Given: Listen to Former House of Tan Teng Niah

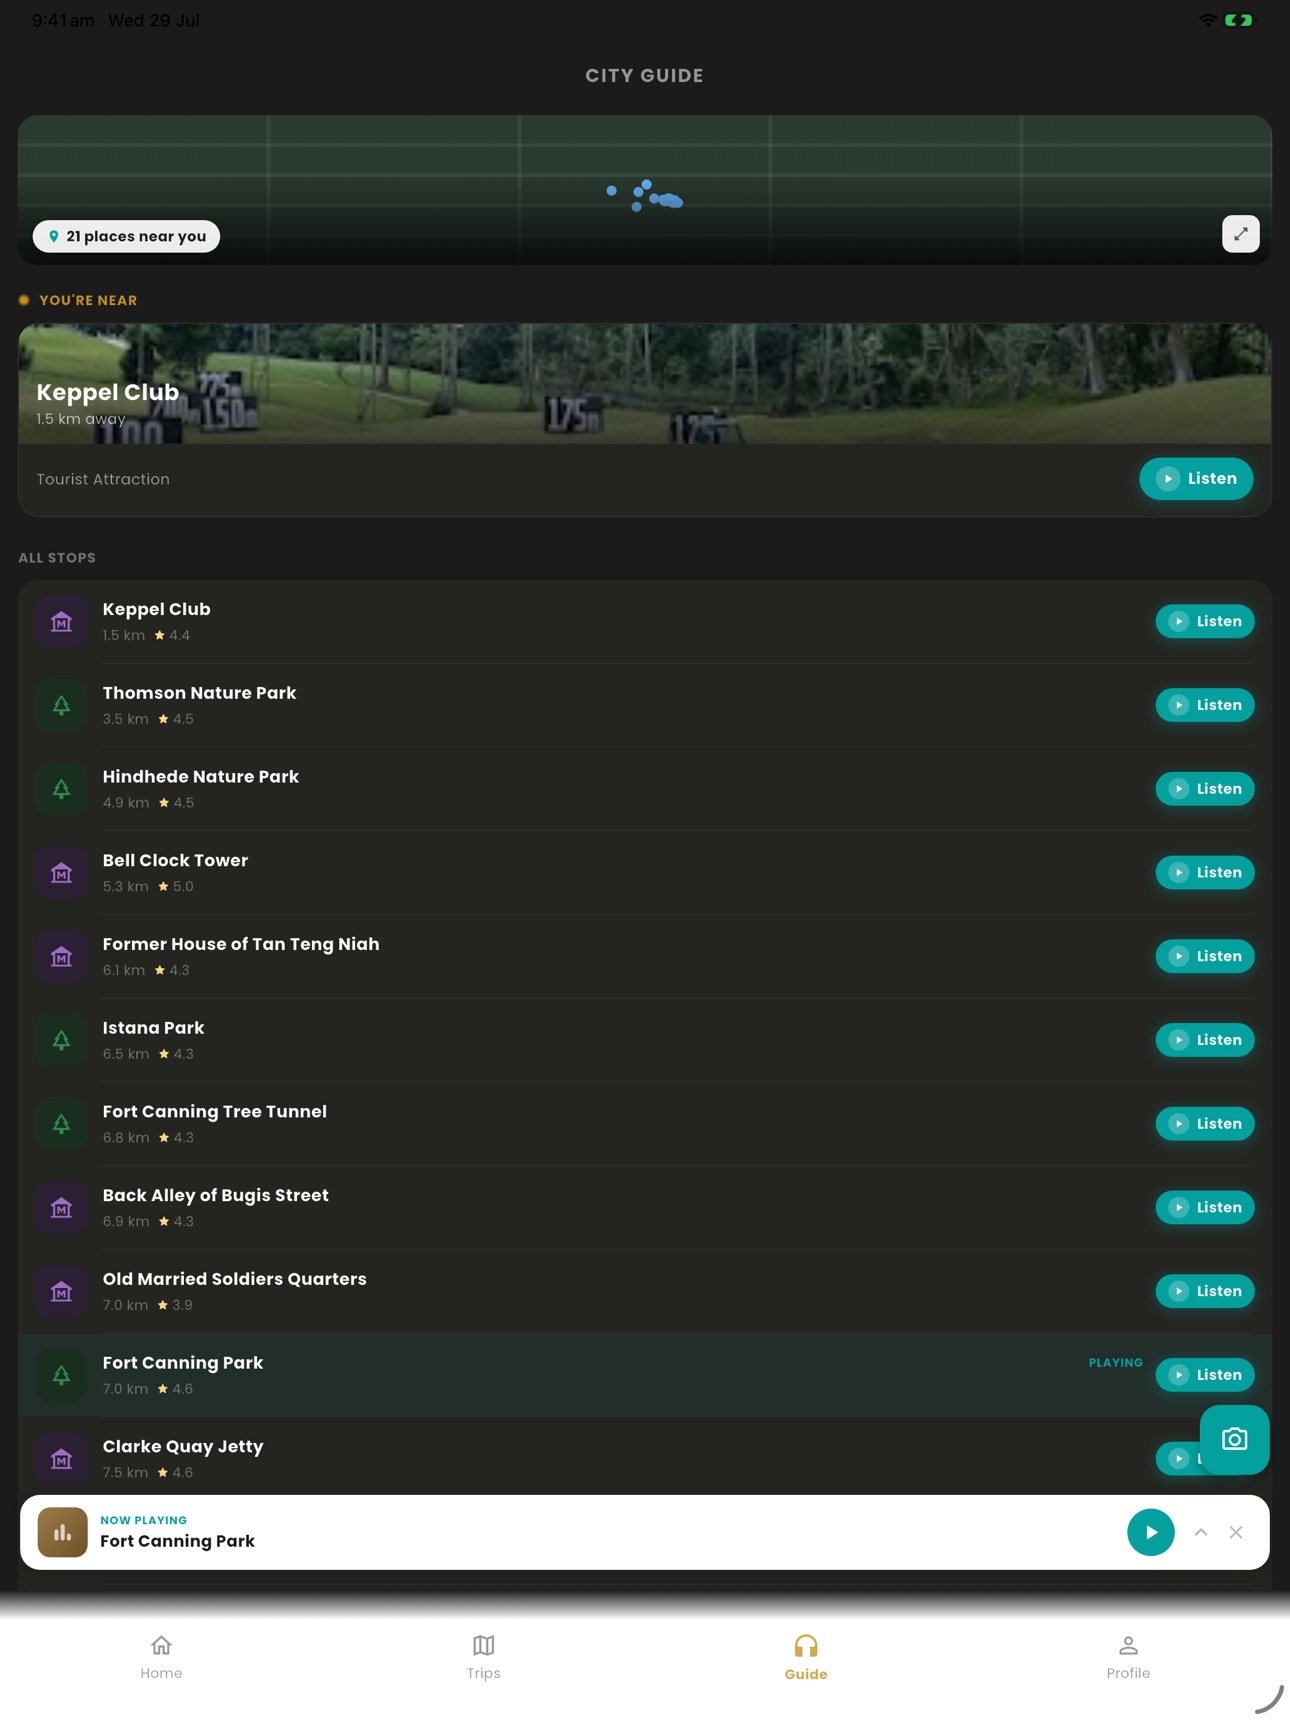Looking at the screenshot, I should click(1205, 956).
